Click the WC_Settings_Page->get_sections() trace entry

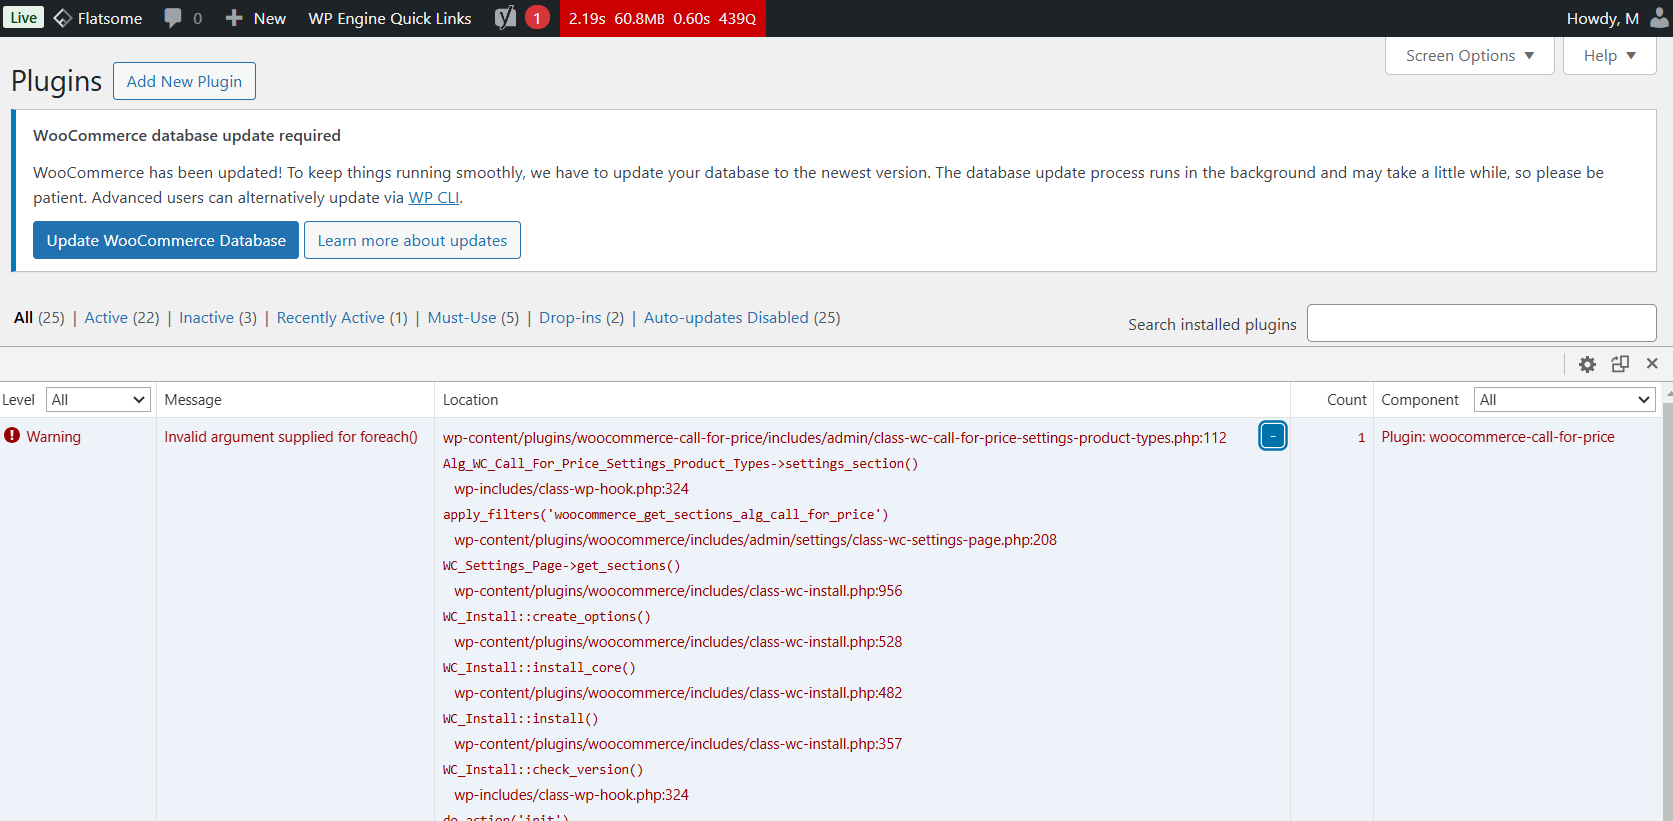(562, 566)
